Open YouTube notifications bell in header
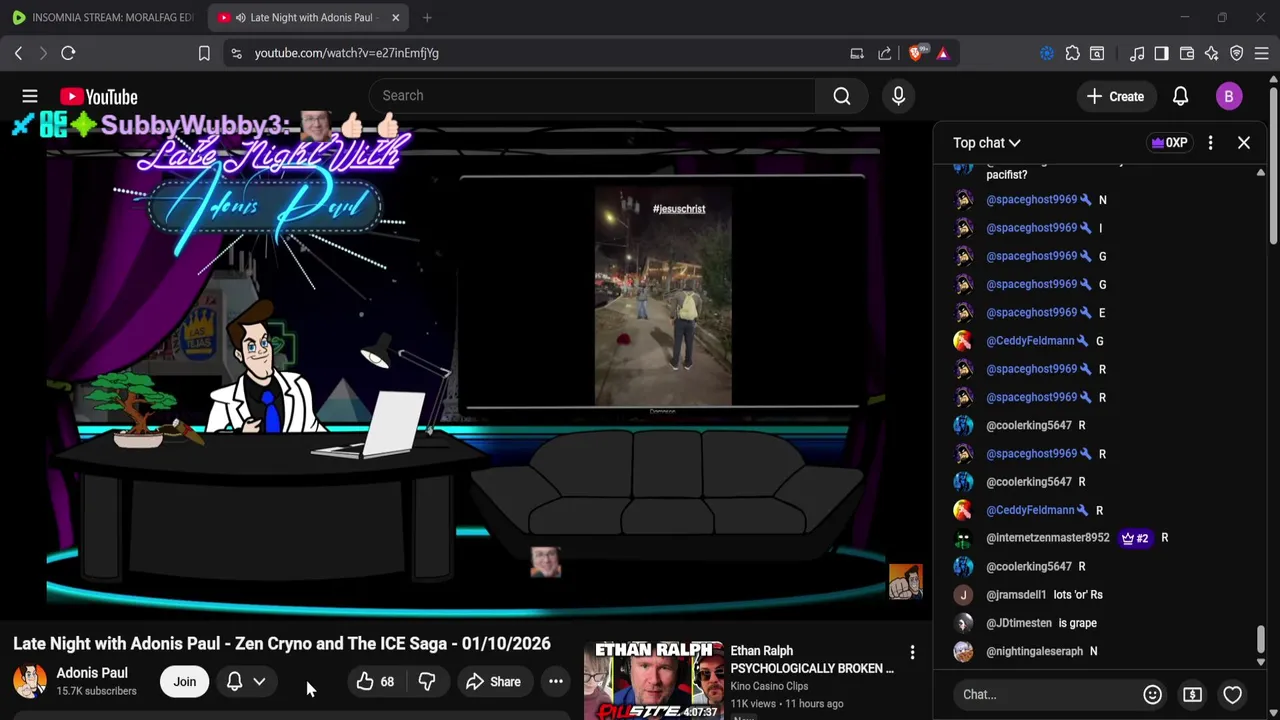The height and width of the screenshot is (720, 1280). point(1180,96)
